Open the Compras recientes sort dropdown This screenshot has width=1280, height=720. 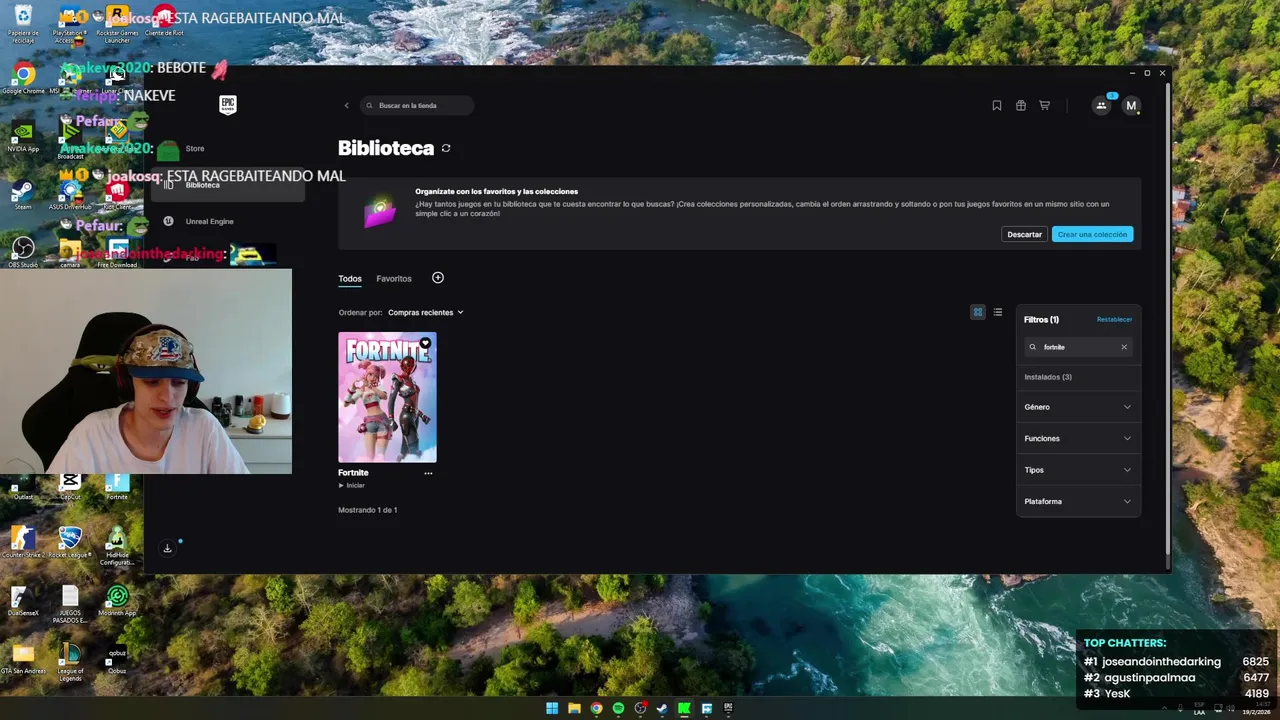coord(426,312)
